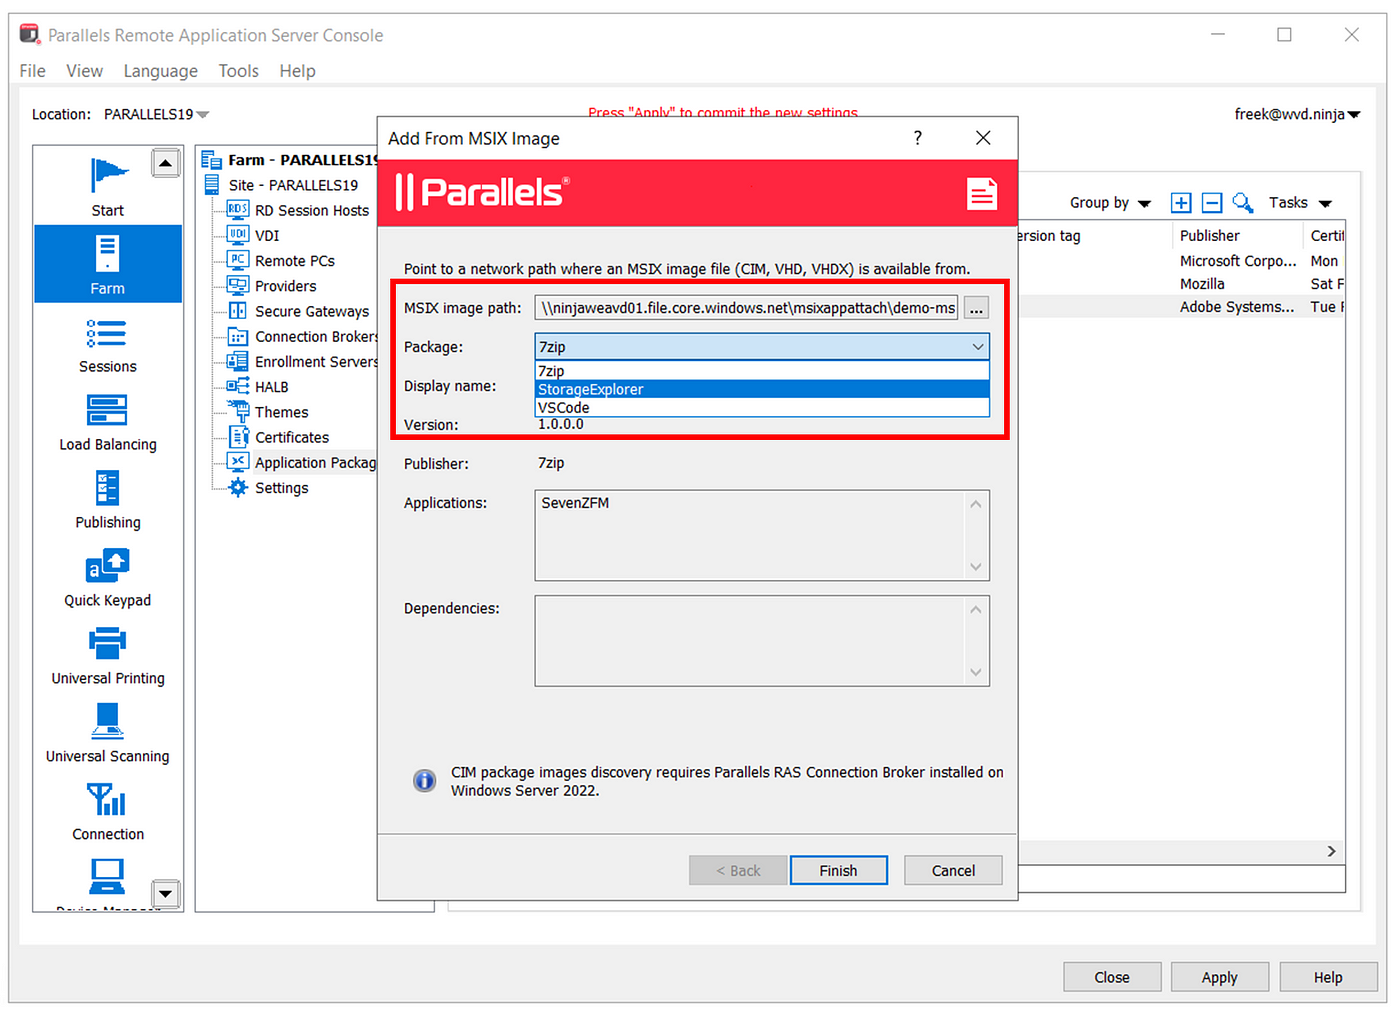The width and height of the screenshot is (1400, 1009).
Task: Click the minus Remove icon in toolbar
Action: [x=1212, y=203]
